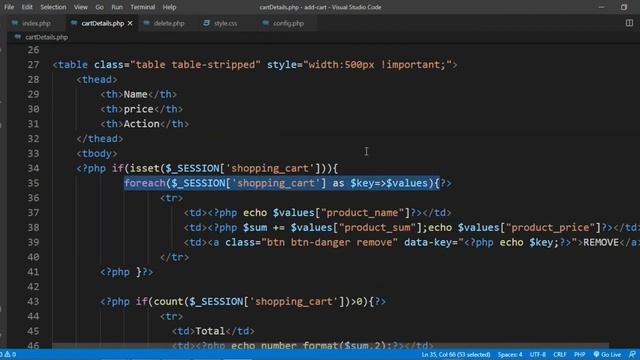Click cartDetails.php in the breadcrumb
The image size is (640, 360).
tap(46, 37)
